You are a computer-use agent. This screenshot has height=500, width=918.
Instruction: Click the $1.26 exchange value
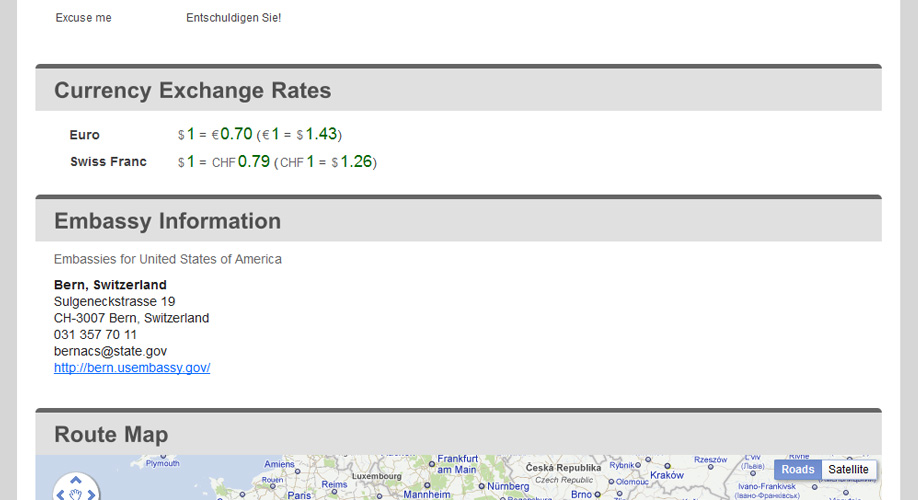pyautogui.click(x=352, y=162)
